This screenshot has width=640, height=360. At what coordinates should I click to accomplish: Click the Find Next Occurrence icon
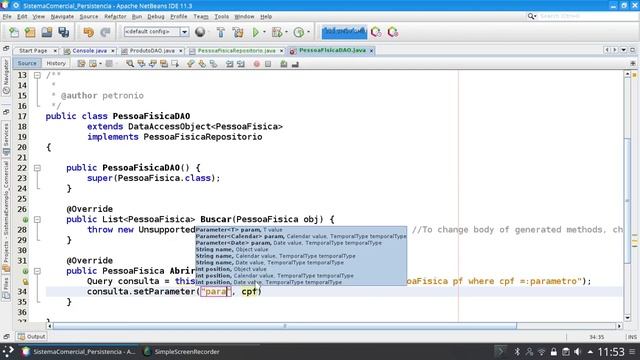pyautogui.click(x=153, y=64)
